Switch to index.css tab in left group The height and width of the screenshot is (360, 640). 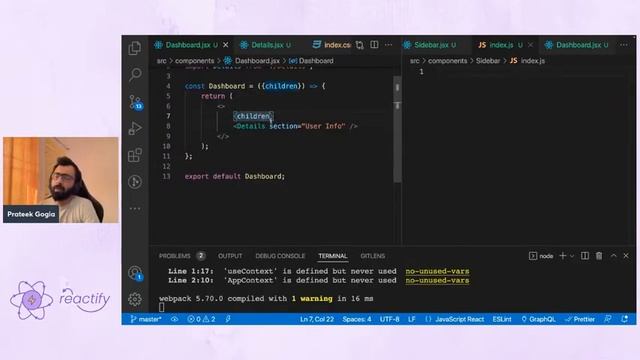click(331, 45)
